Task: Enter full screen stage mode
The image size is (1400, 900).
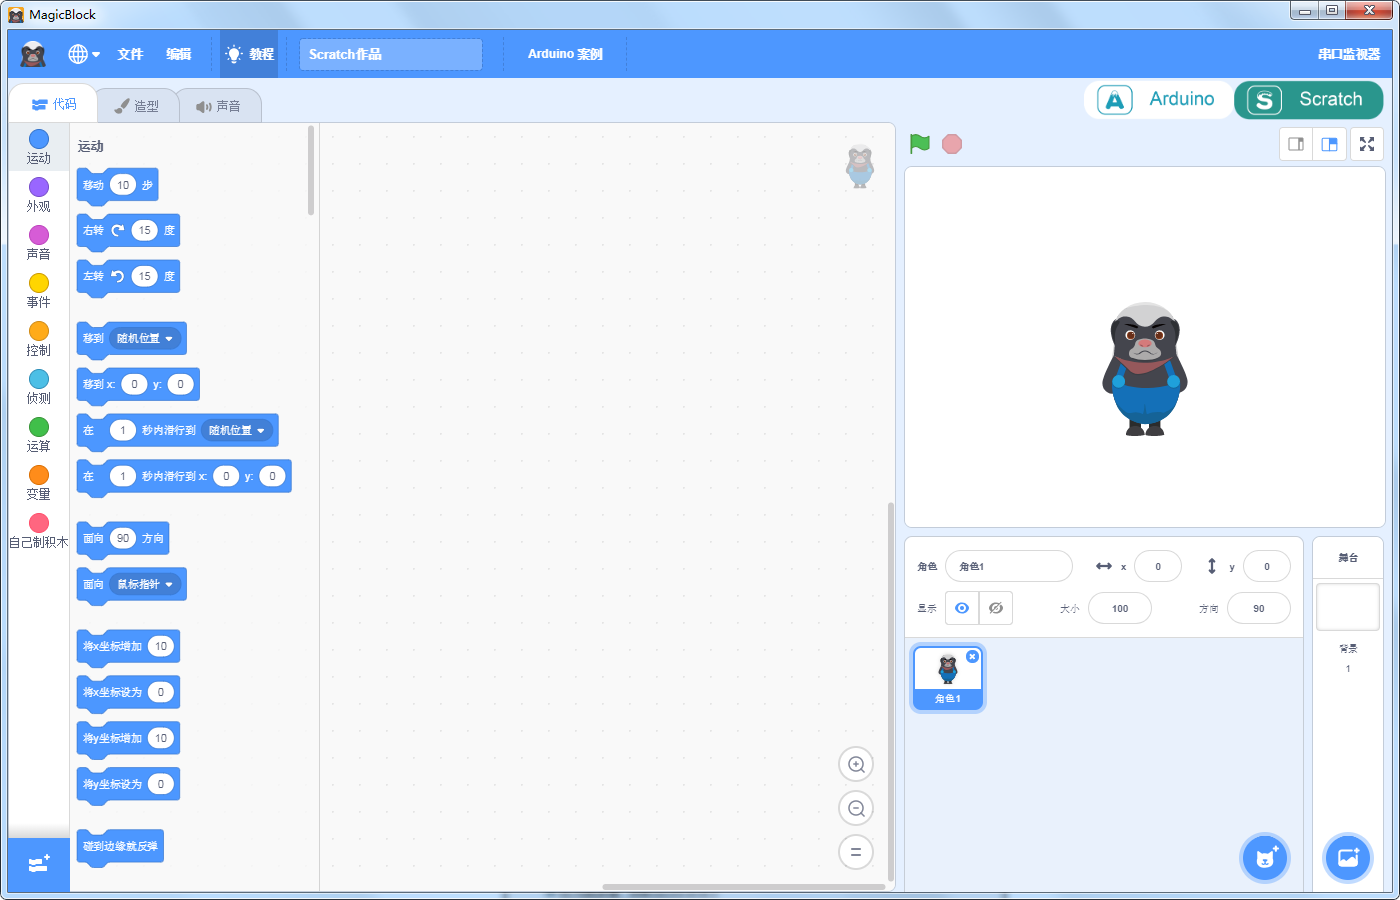Action: tap(1367, 144)
